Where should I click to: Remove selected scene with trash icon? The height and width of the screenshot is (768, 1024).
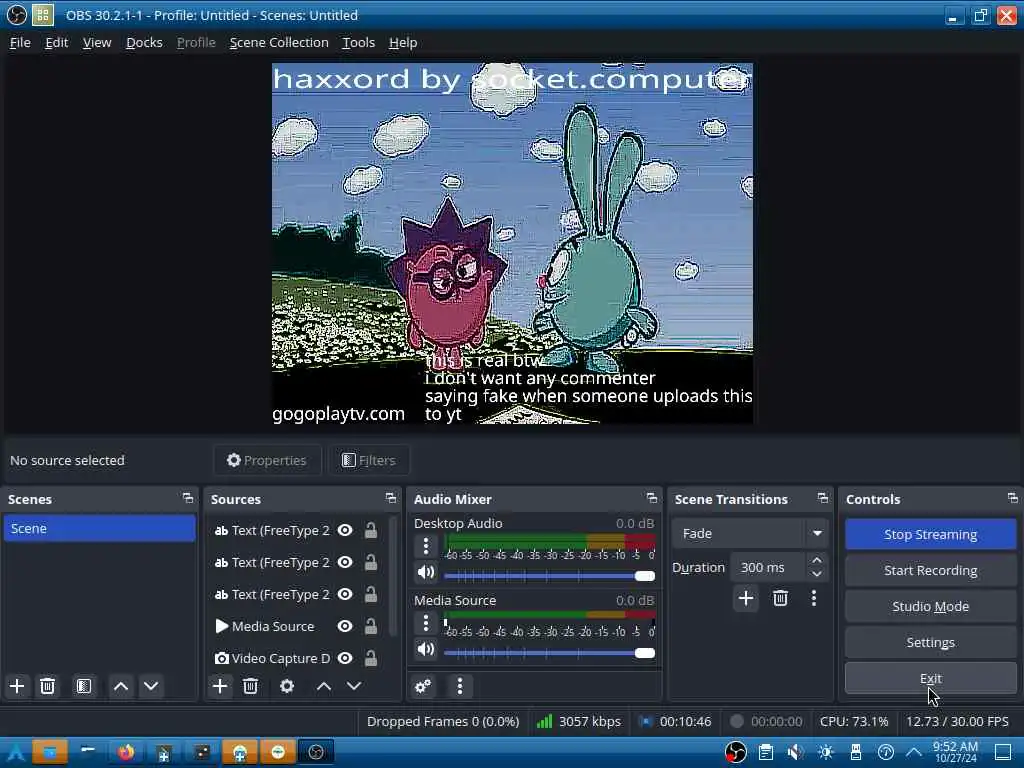[x=47, y=686]
